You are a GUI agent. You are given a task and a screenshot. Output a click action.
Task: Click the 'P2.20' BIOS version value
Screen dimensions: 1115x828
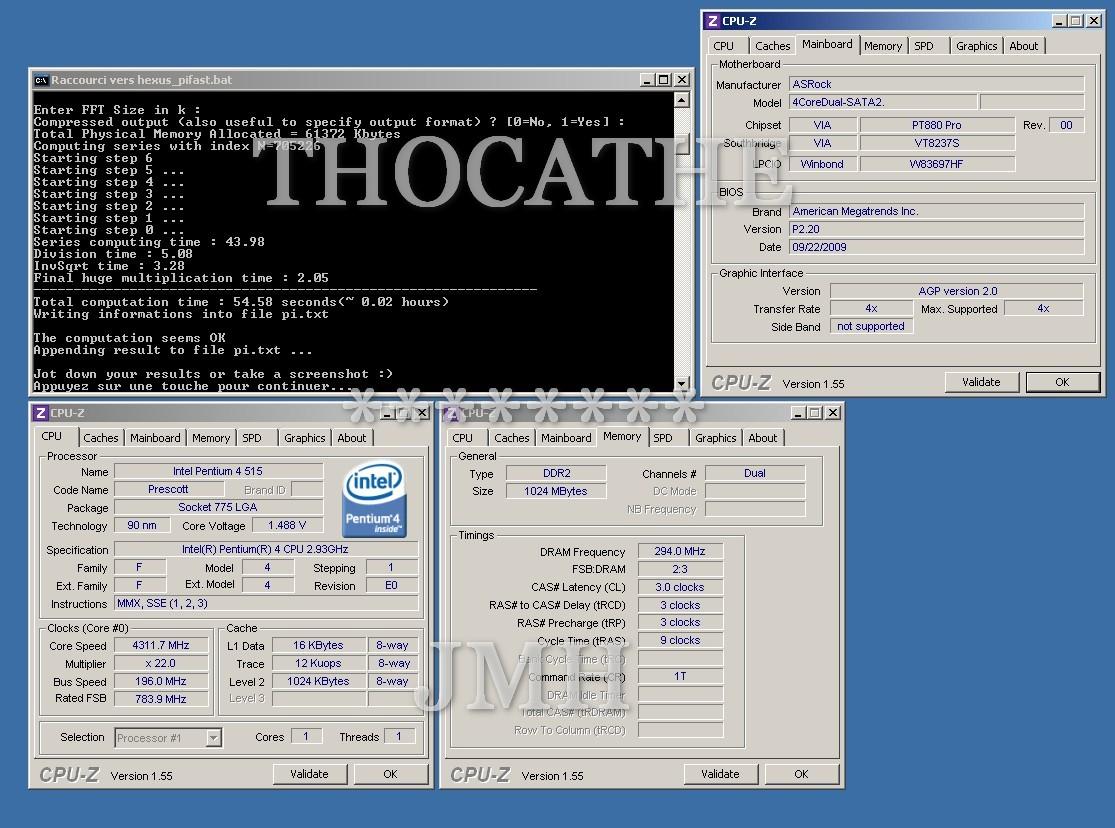[937, 229]
